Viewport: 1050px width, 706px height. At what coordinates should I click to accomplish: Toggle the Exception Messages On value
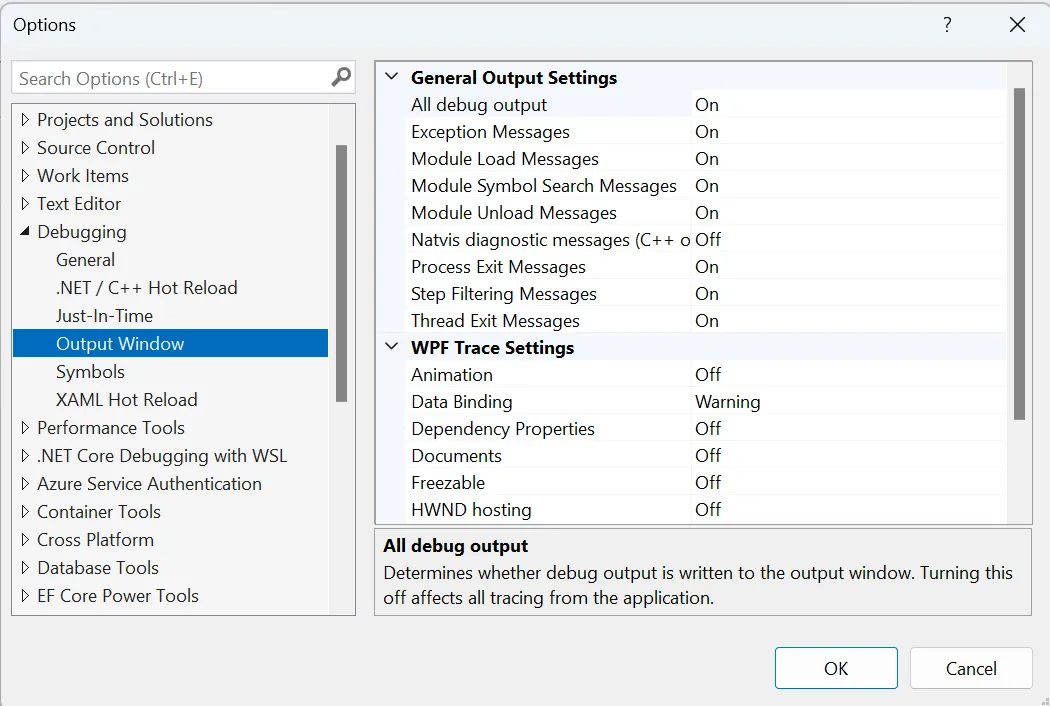click(707, 132)
